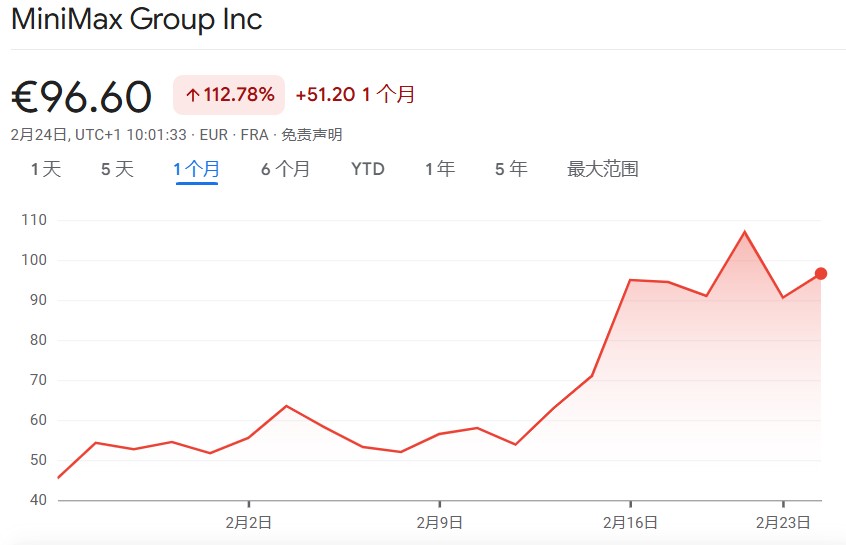Click the MiniMax Group Inc title
Viewport: 846px width, 545px height.
pos(136,20)
